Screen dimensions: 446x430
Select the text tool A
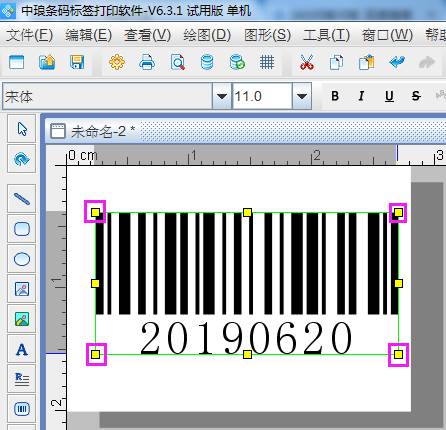coord(22,349)
